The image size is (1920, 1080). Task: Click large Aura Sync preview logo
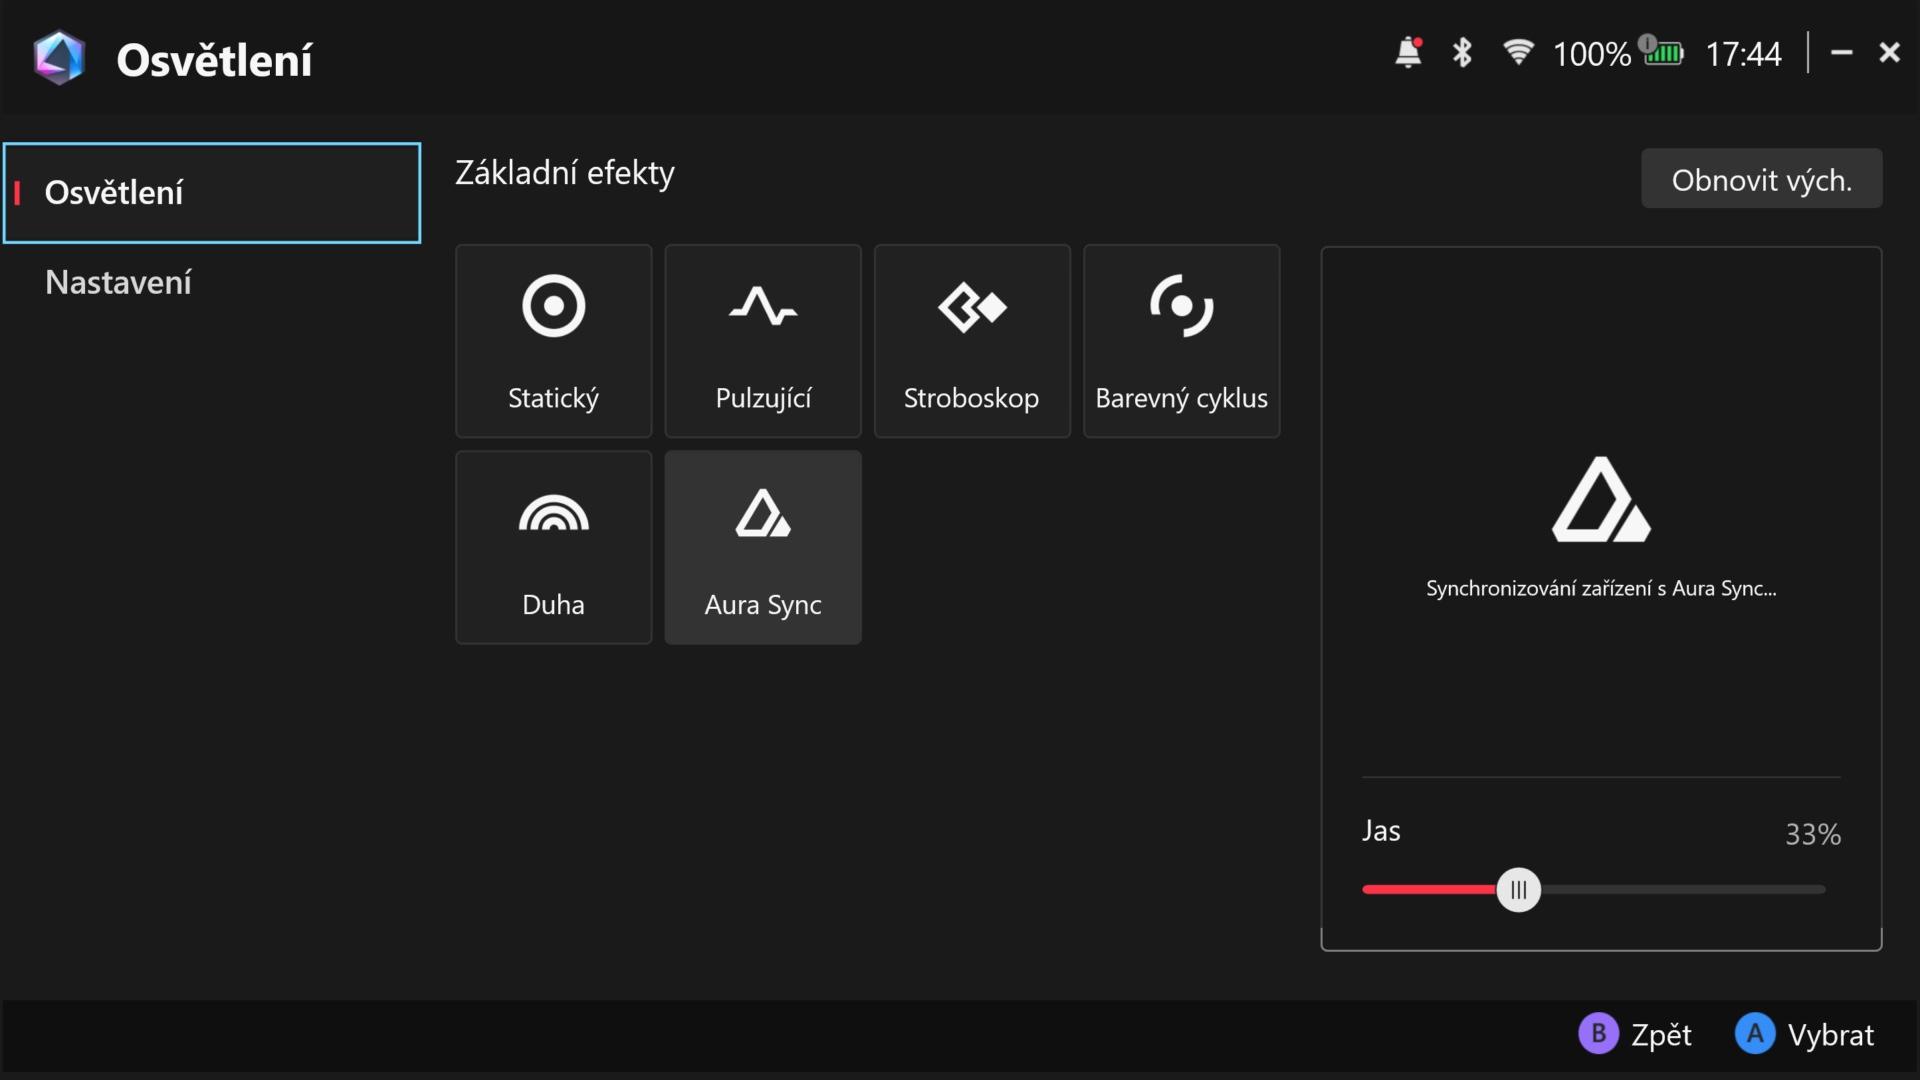[x=1600, y=500]
